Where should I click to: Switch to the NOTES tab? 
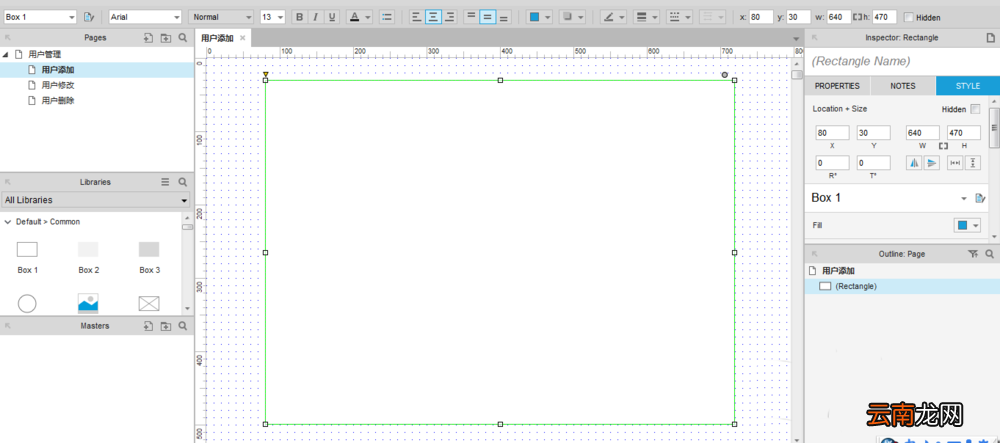pyautogui.click(x=903, y=86)
